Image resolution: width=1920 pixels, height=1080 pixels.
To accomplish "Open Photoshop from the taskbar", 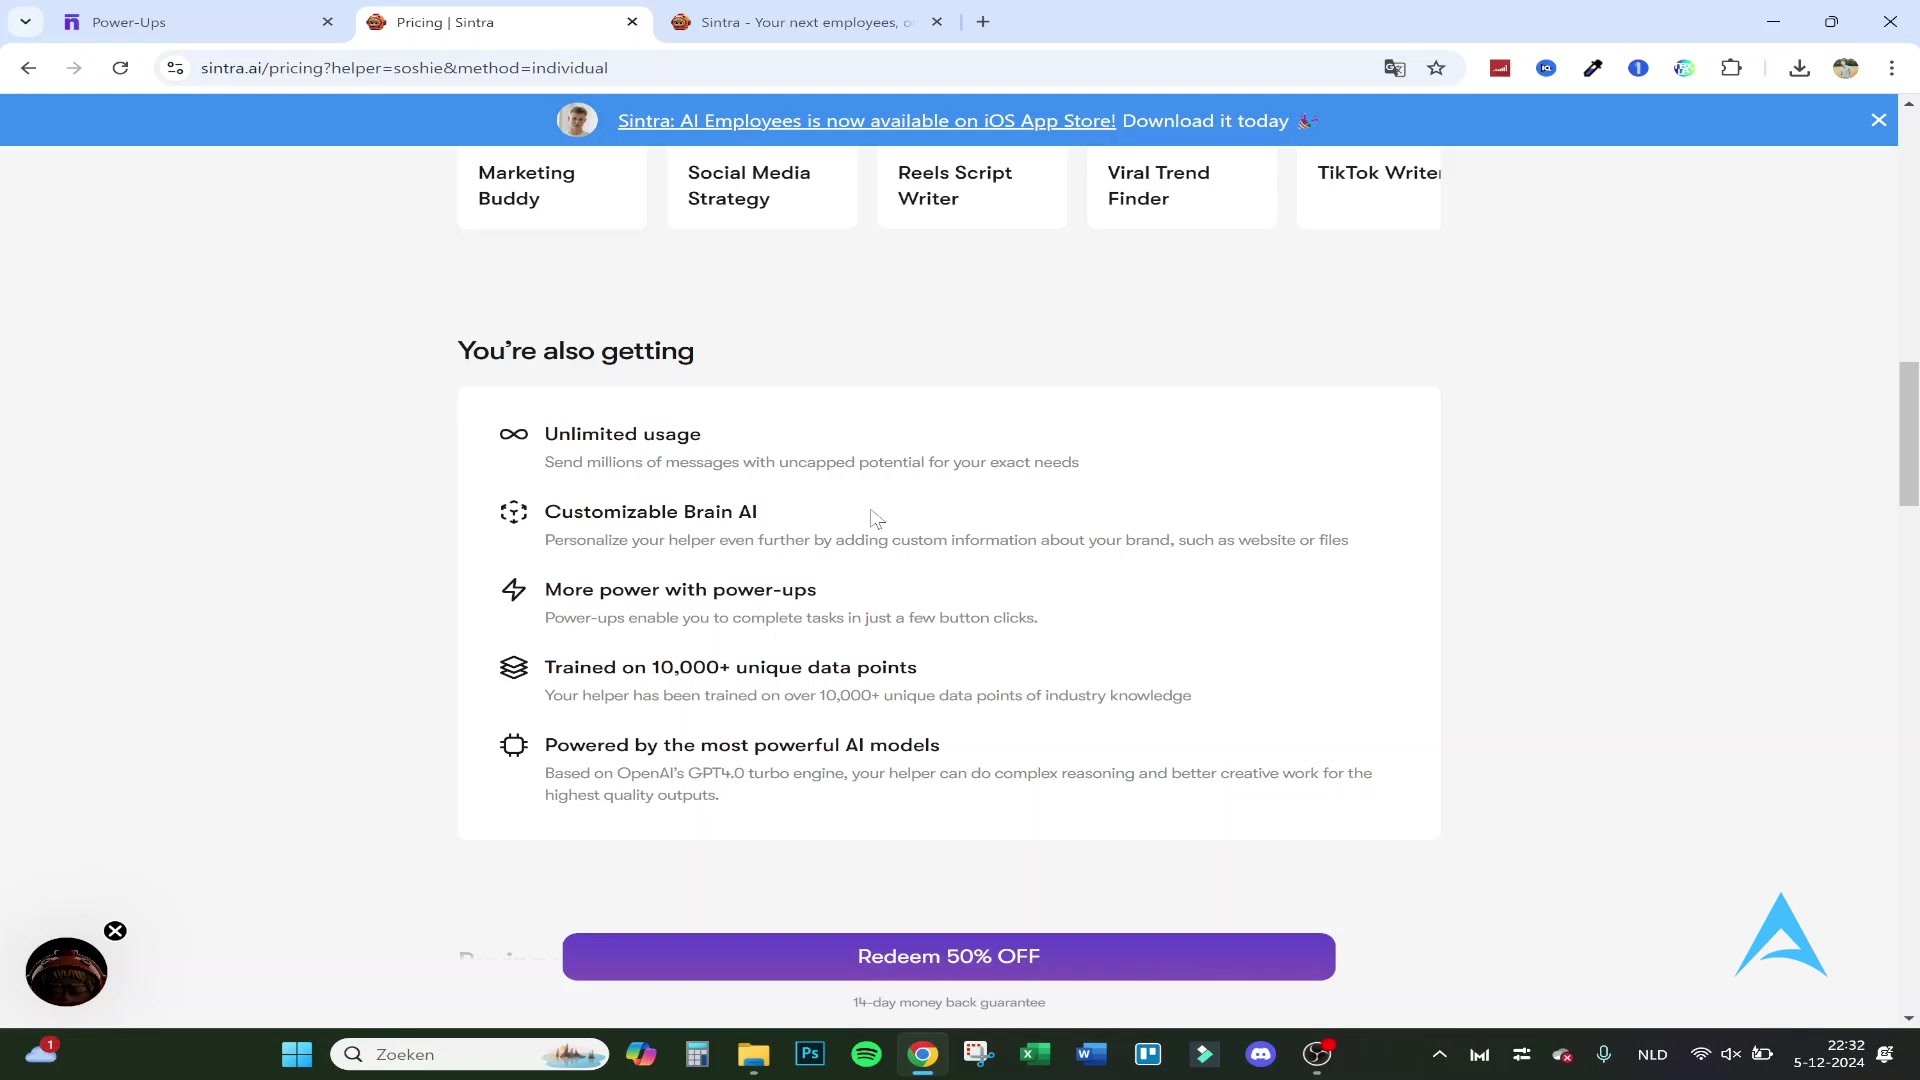I will (810, 1054).
